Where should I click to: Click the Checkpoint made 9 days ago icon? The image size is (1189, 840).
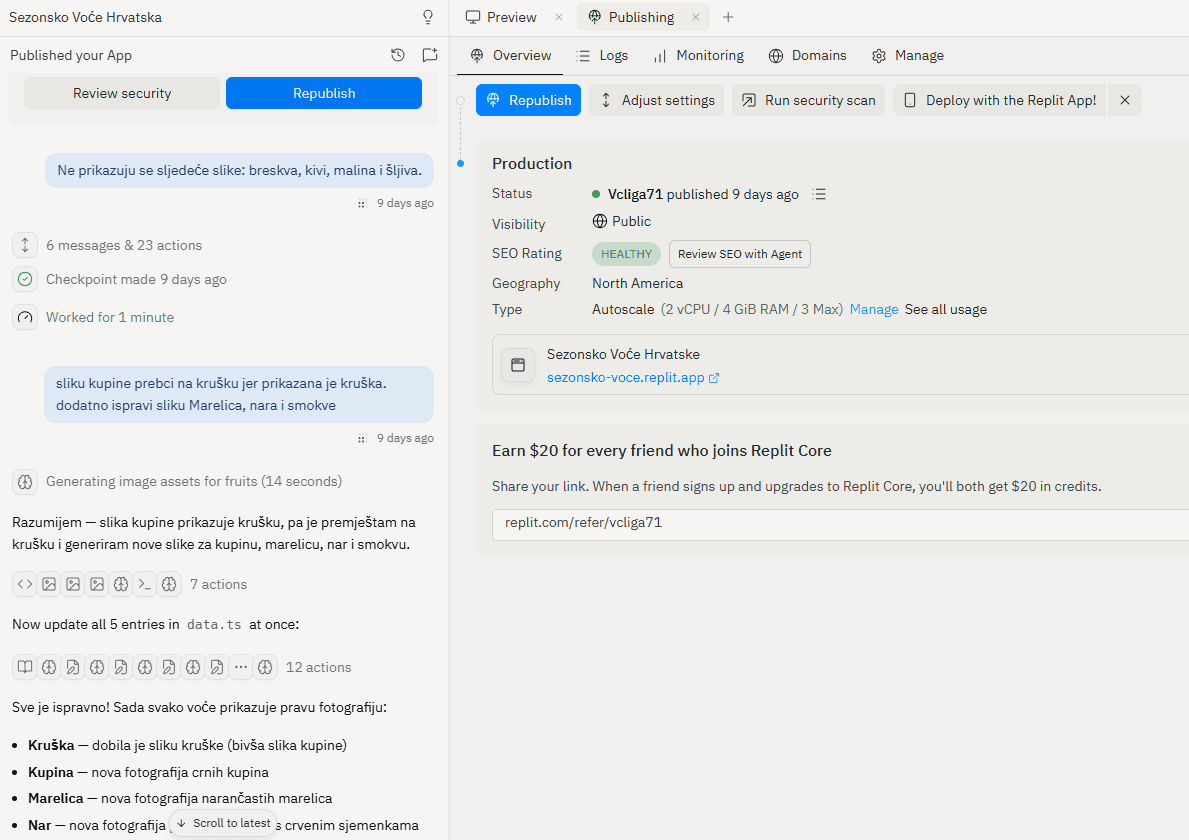(25, 279)
